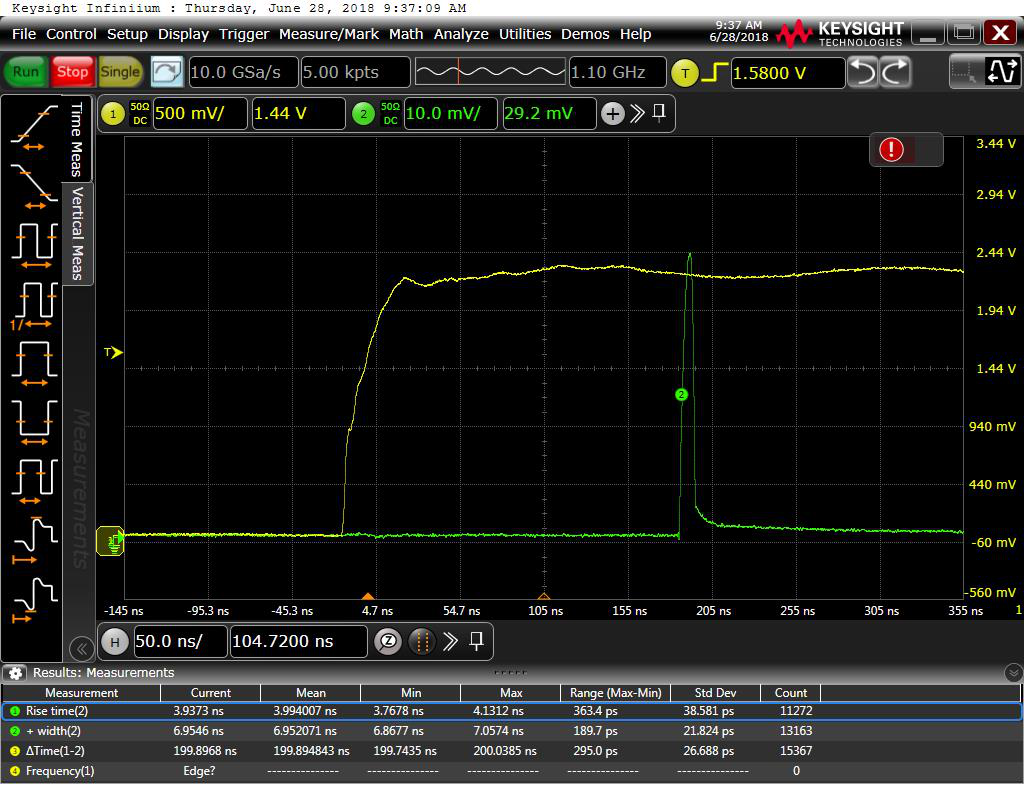Click the trigger level 1.5800 V field
This screenshot has height=794, width=1034.
point(785,73)
